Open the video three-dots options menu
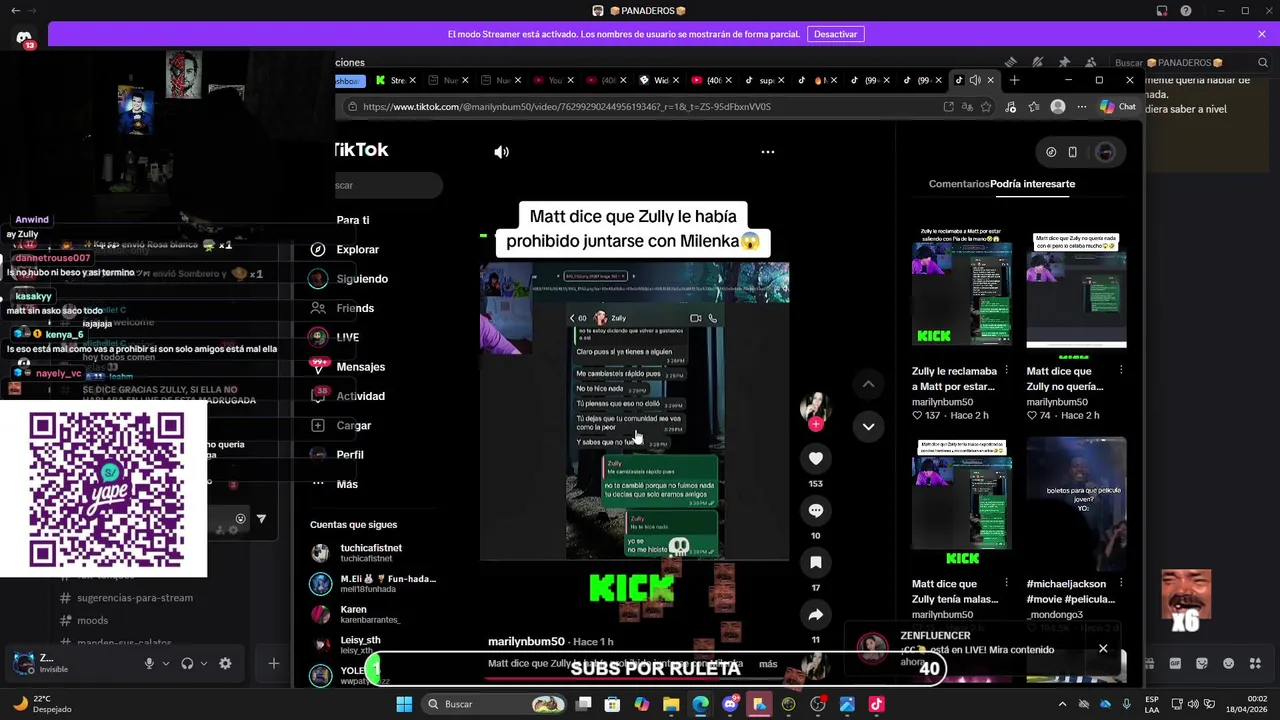The height and width of the screenshot is (720, 1280). (768, 152)
